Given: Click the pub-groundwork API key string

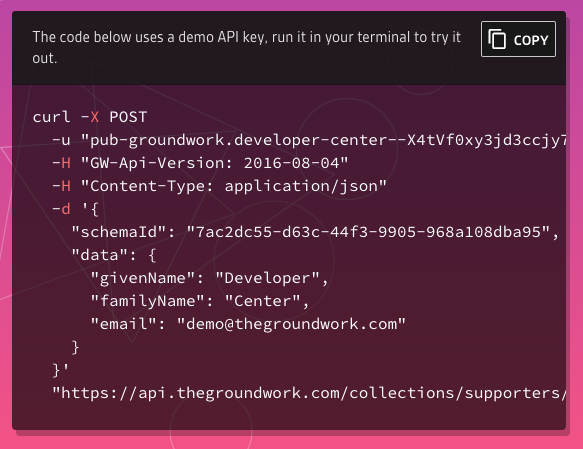Looking at the screenshot, I should [x=324, y=140].
